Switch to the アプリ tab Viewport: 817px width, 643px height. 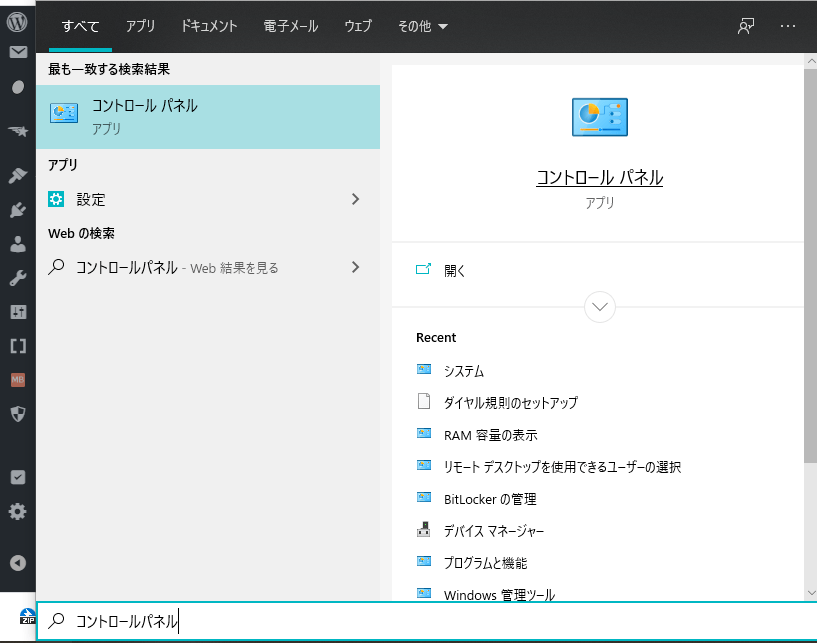140,26
